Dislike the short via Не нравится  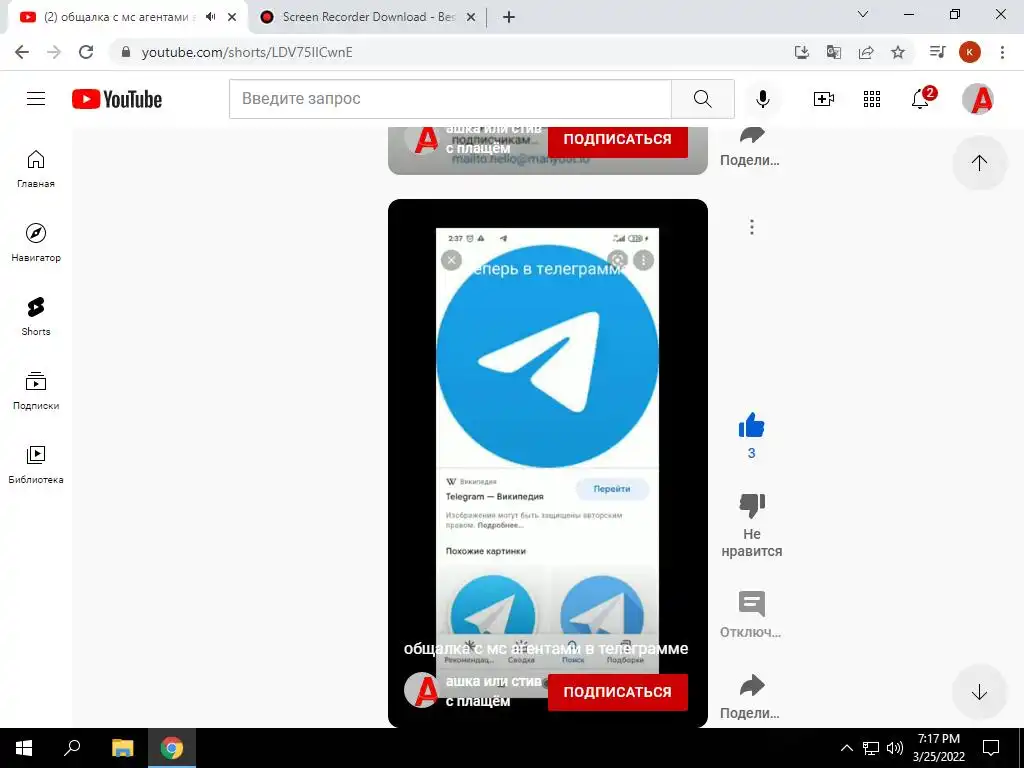point(752,505)
